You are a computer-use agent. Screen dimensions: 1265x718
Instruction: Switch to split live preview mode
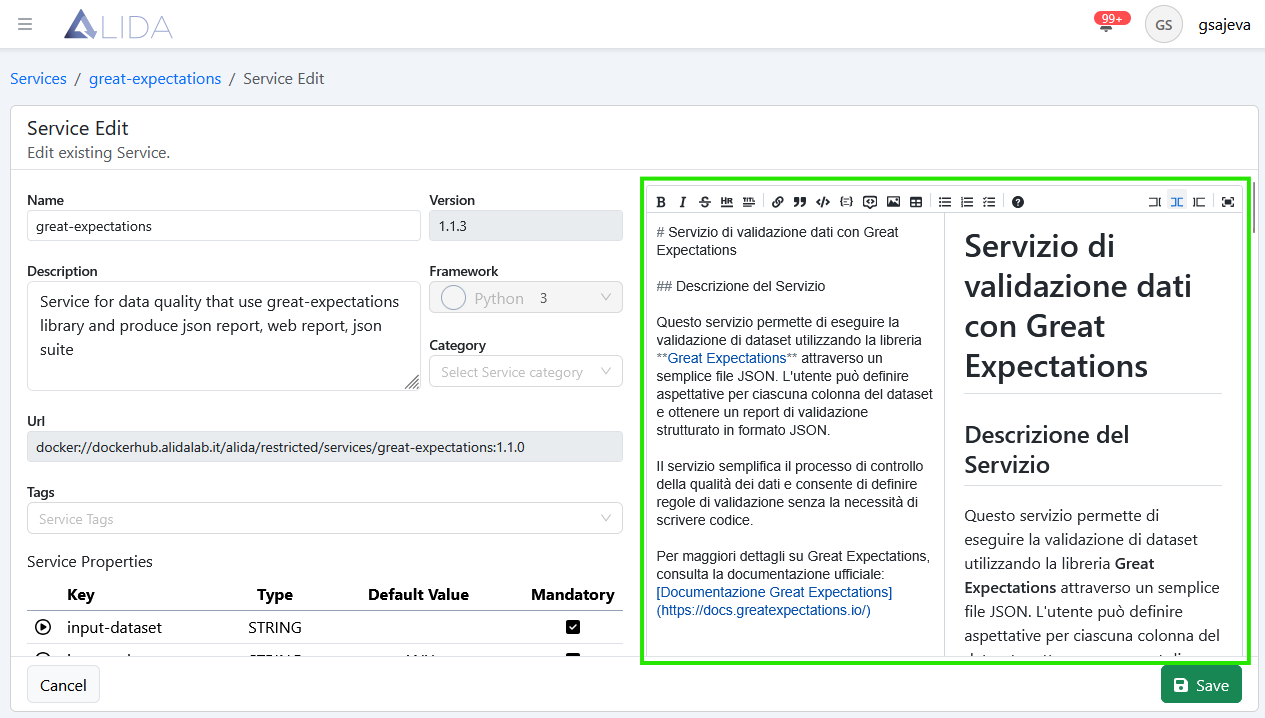point(1177,202)
